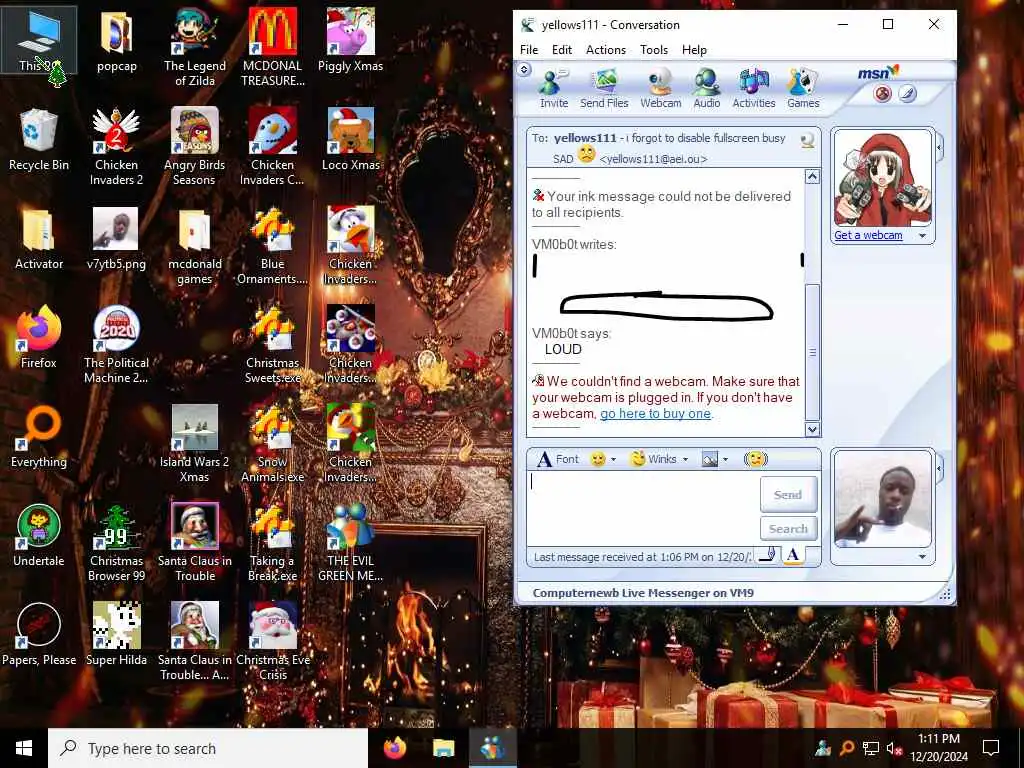Click the Windows Start button

click(x=24, y=748)
